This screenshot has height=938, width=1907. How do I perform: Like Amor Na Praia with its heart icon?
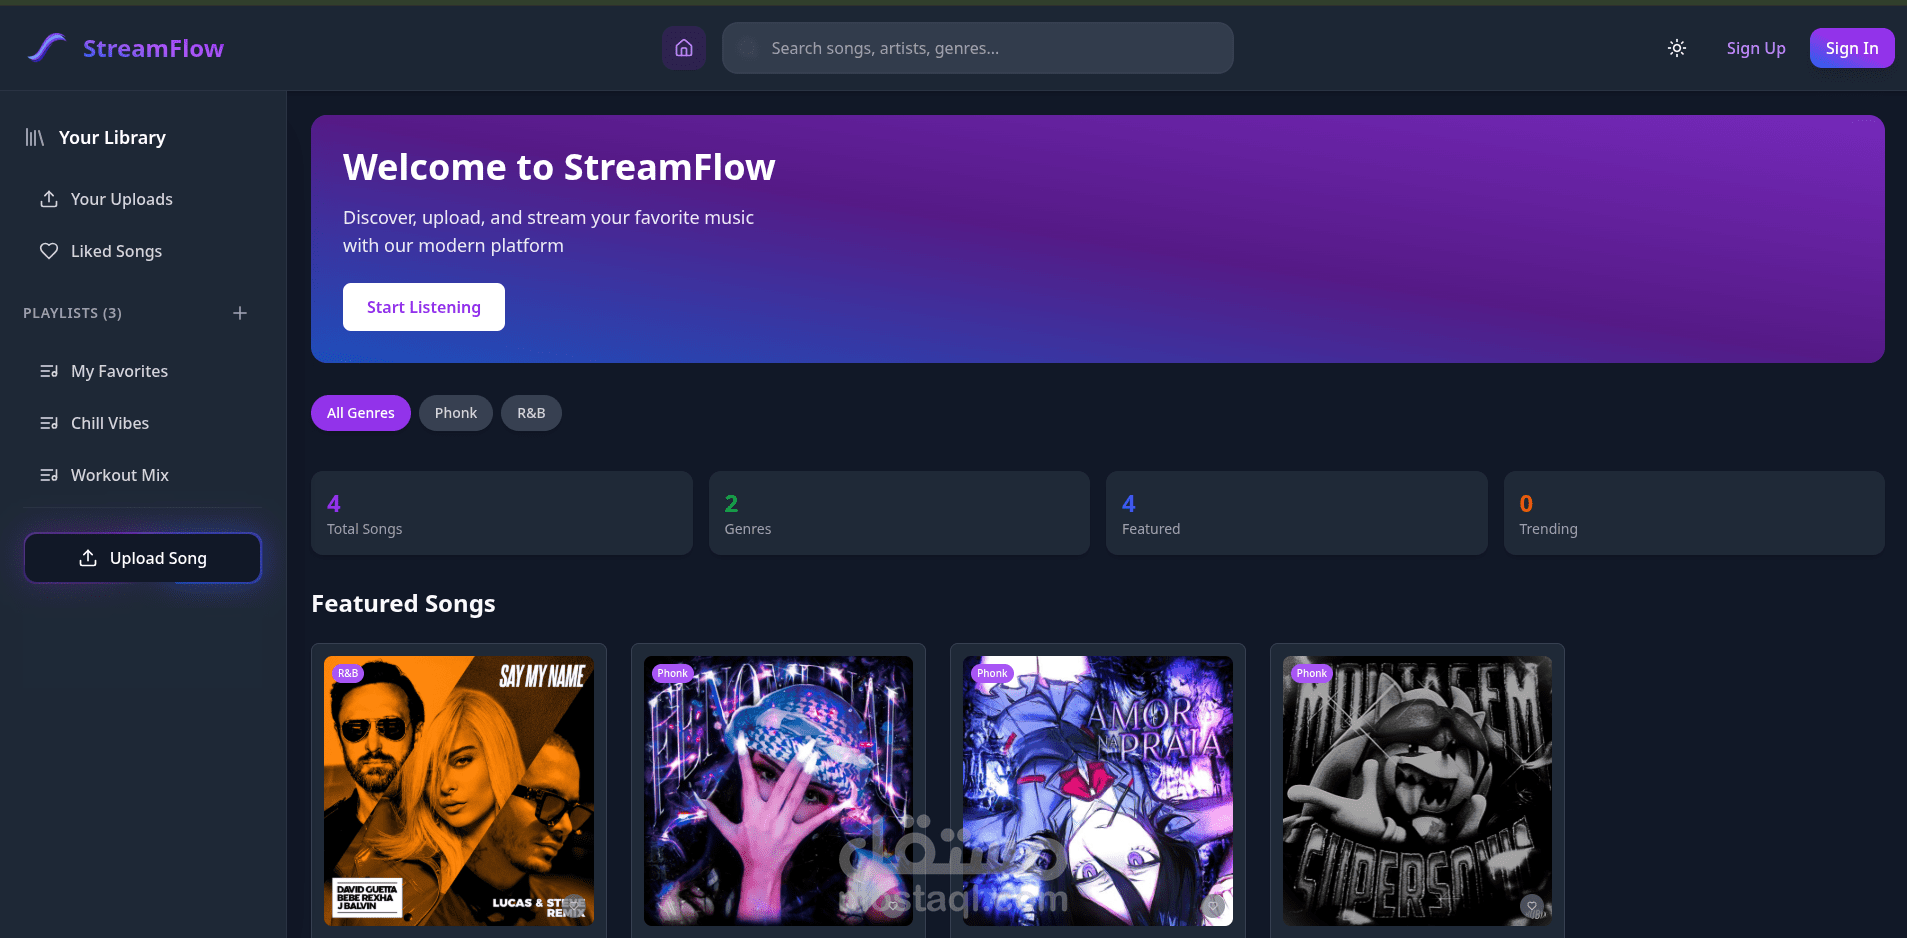1213,906
